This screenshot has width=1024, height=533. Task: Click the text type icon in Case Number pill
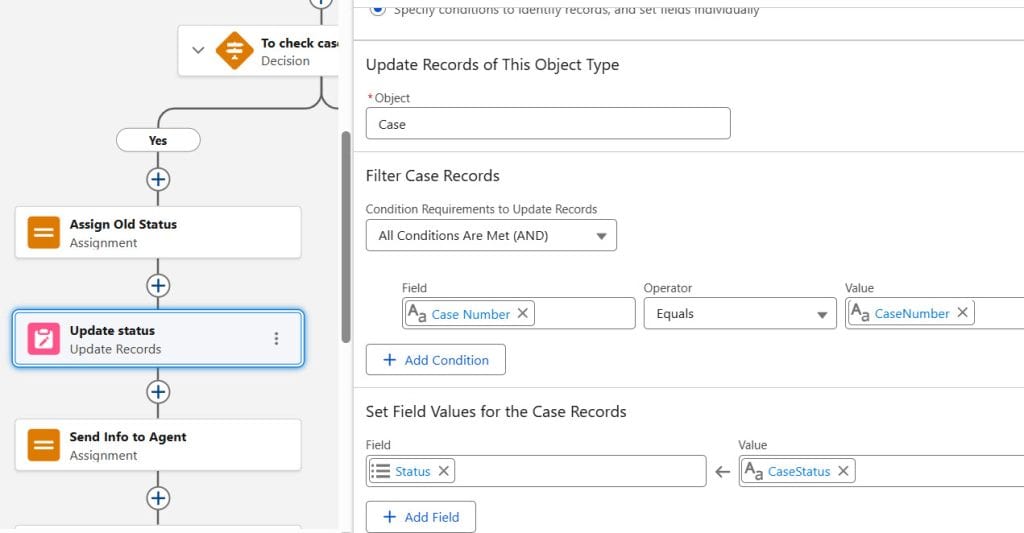(417, 314)
